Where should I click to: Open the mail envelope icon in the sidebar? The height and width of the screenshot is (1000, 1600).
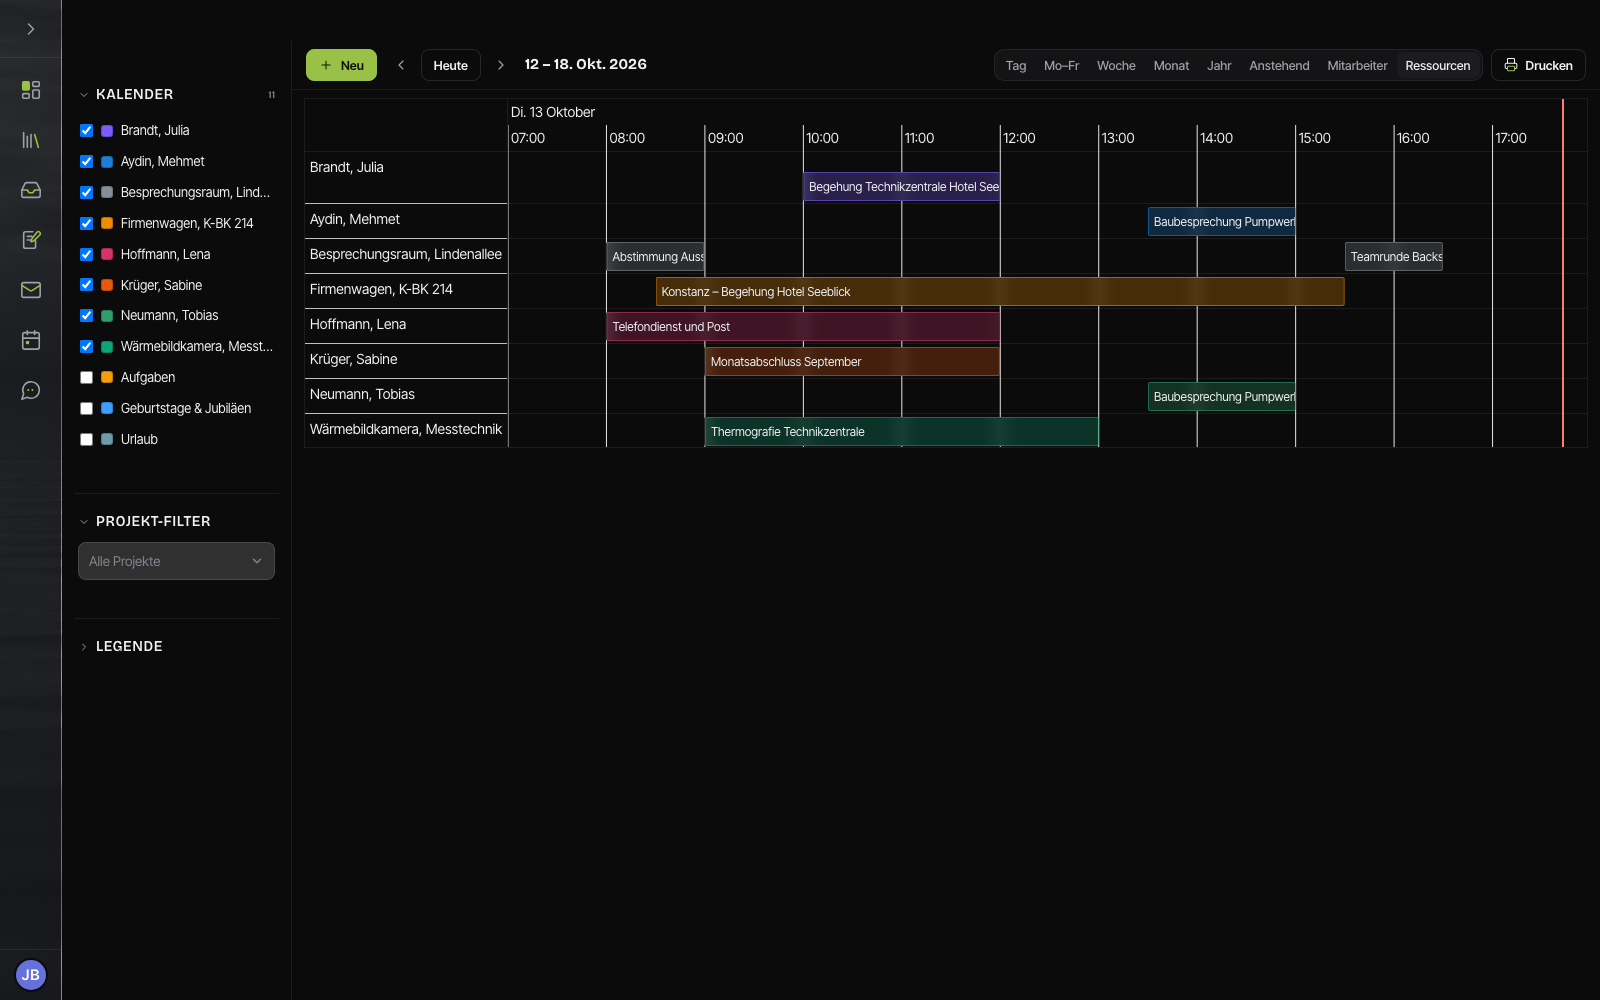[x=31, y=290]
